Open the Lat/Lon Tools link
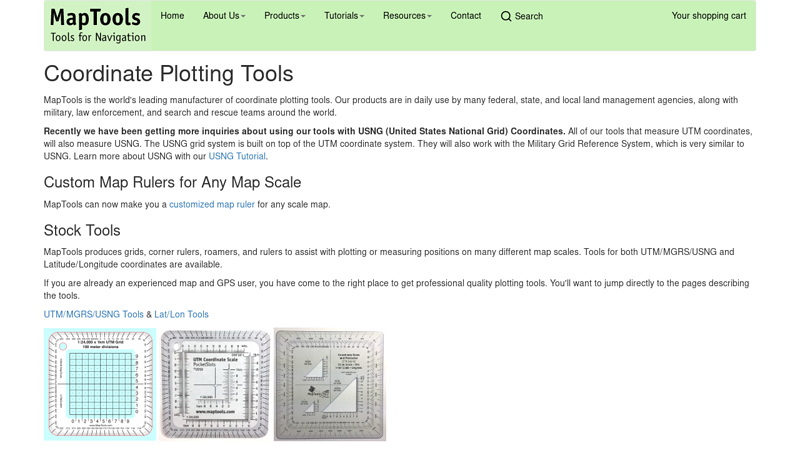800x450 pixels. 181,314
